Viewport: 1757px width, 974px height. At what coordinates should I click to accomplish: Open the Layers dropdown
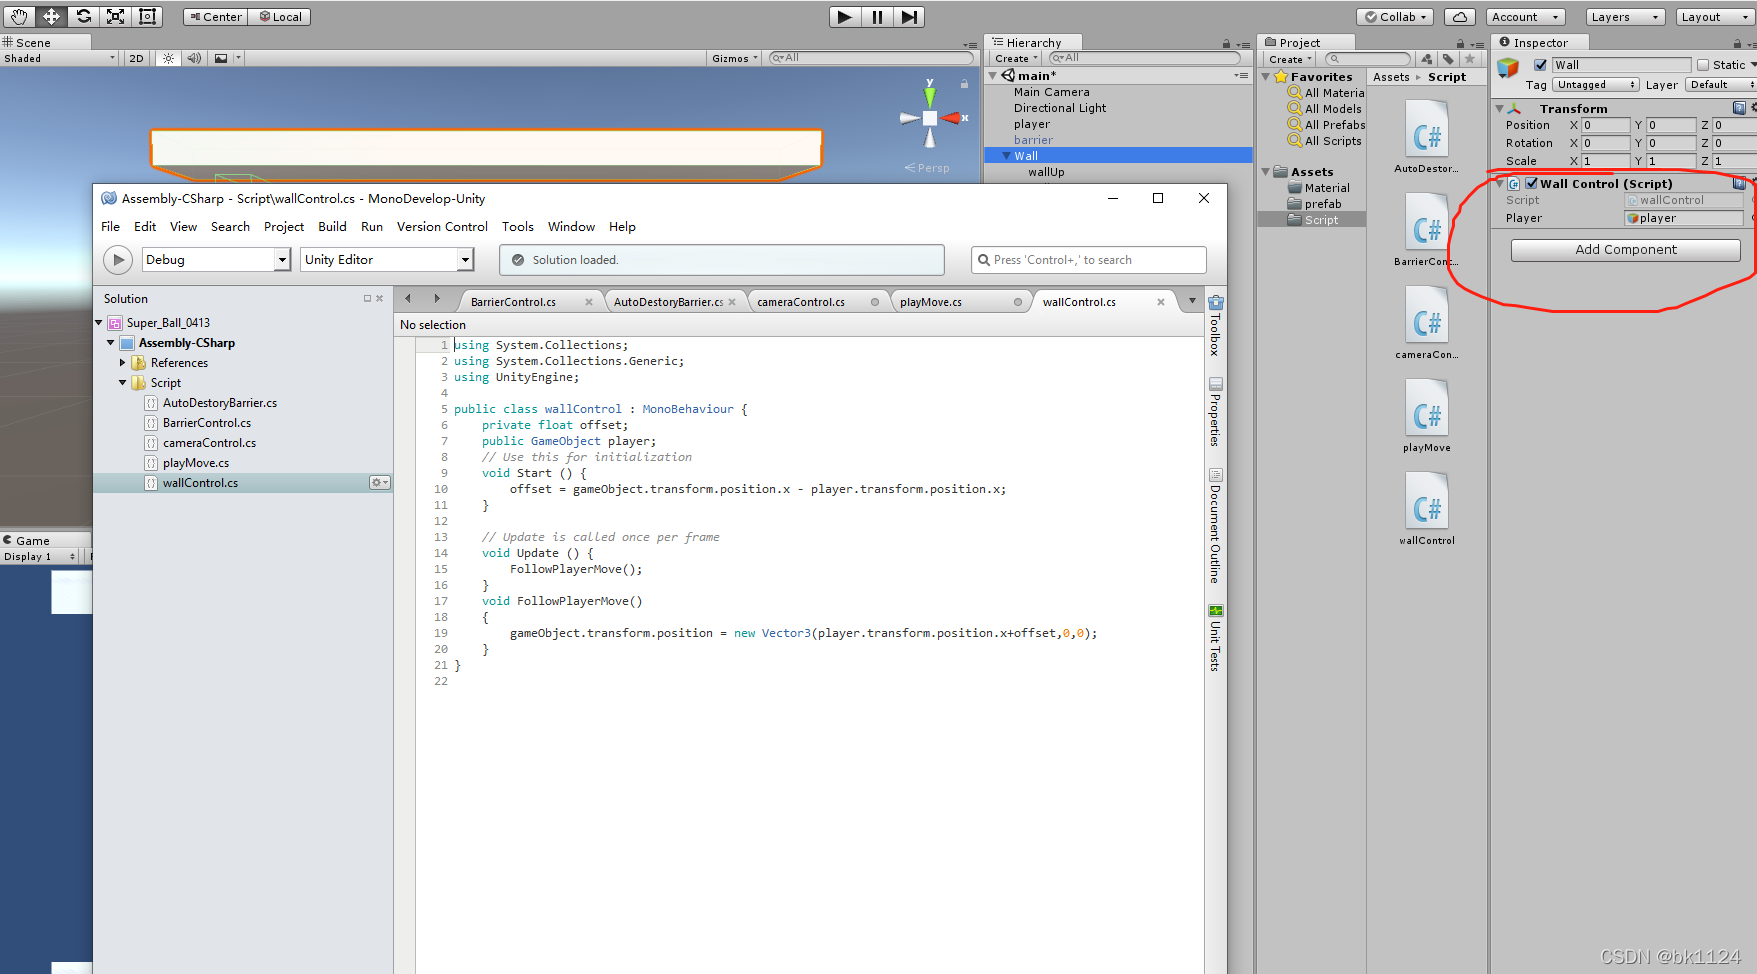click(x=1625, y=17)
